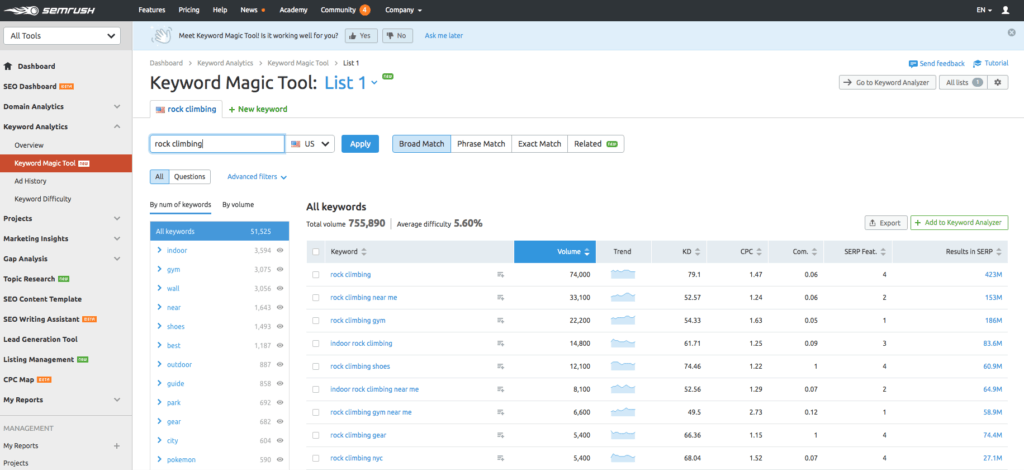
Task: Select all keywords header checkbox
Action: click(x=316, y=252)
